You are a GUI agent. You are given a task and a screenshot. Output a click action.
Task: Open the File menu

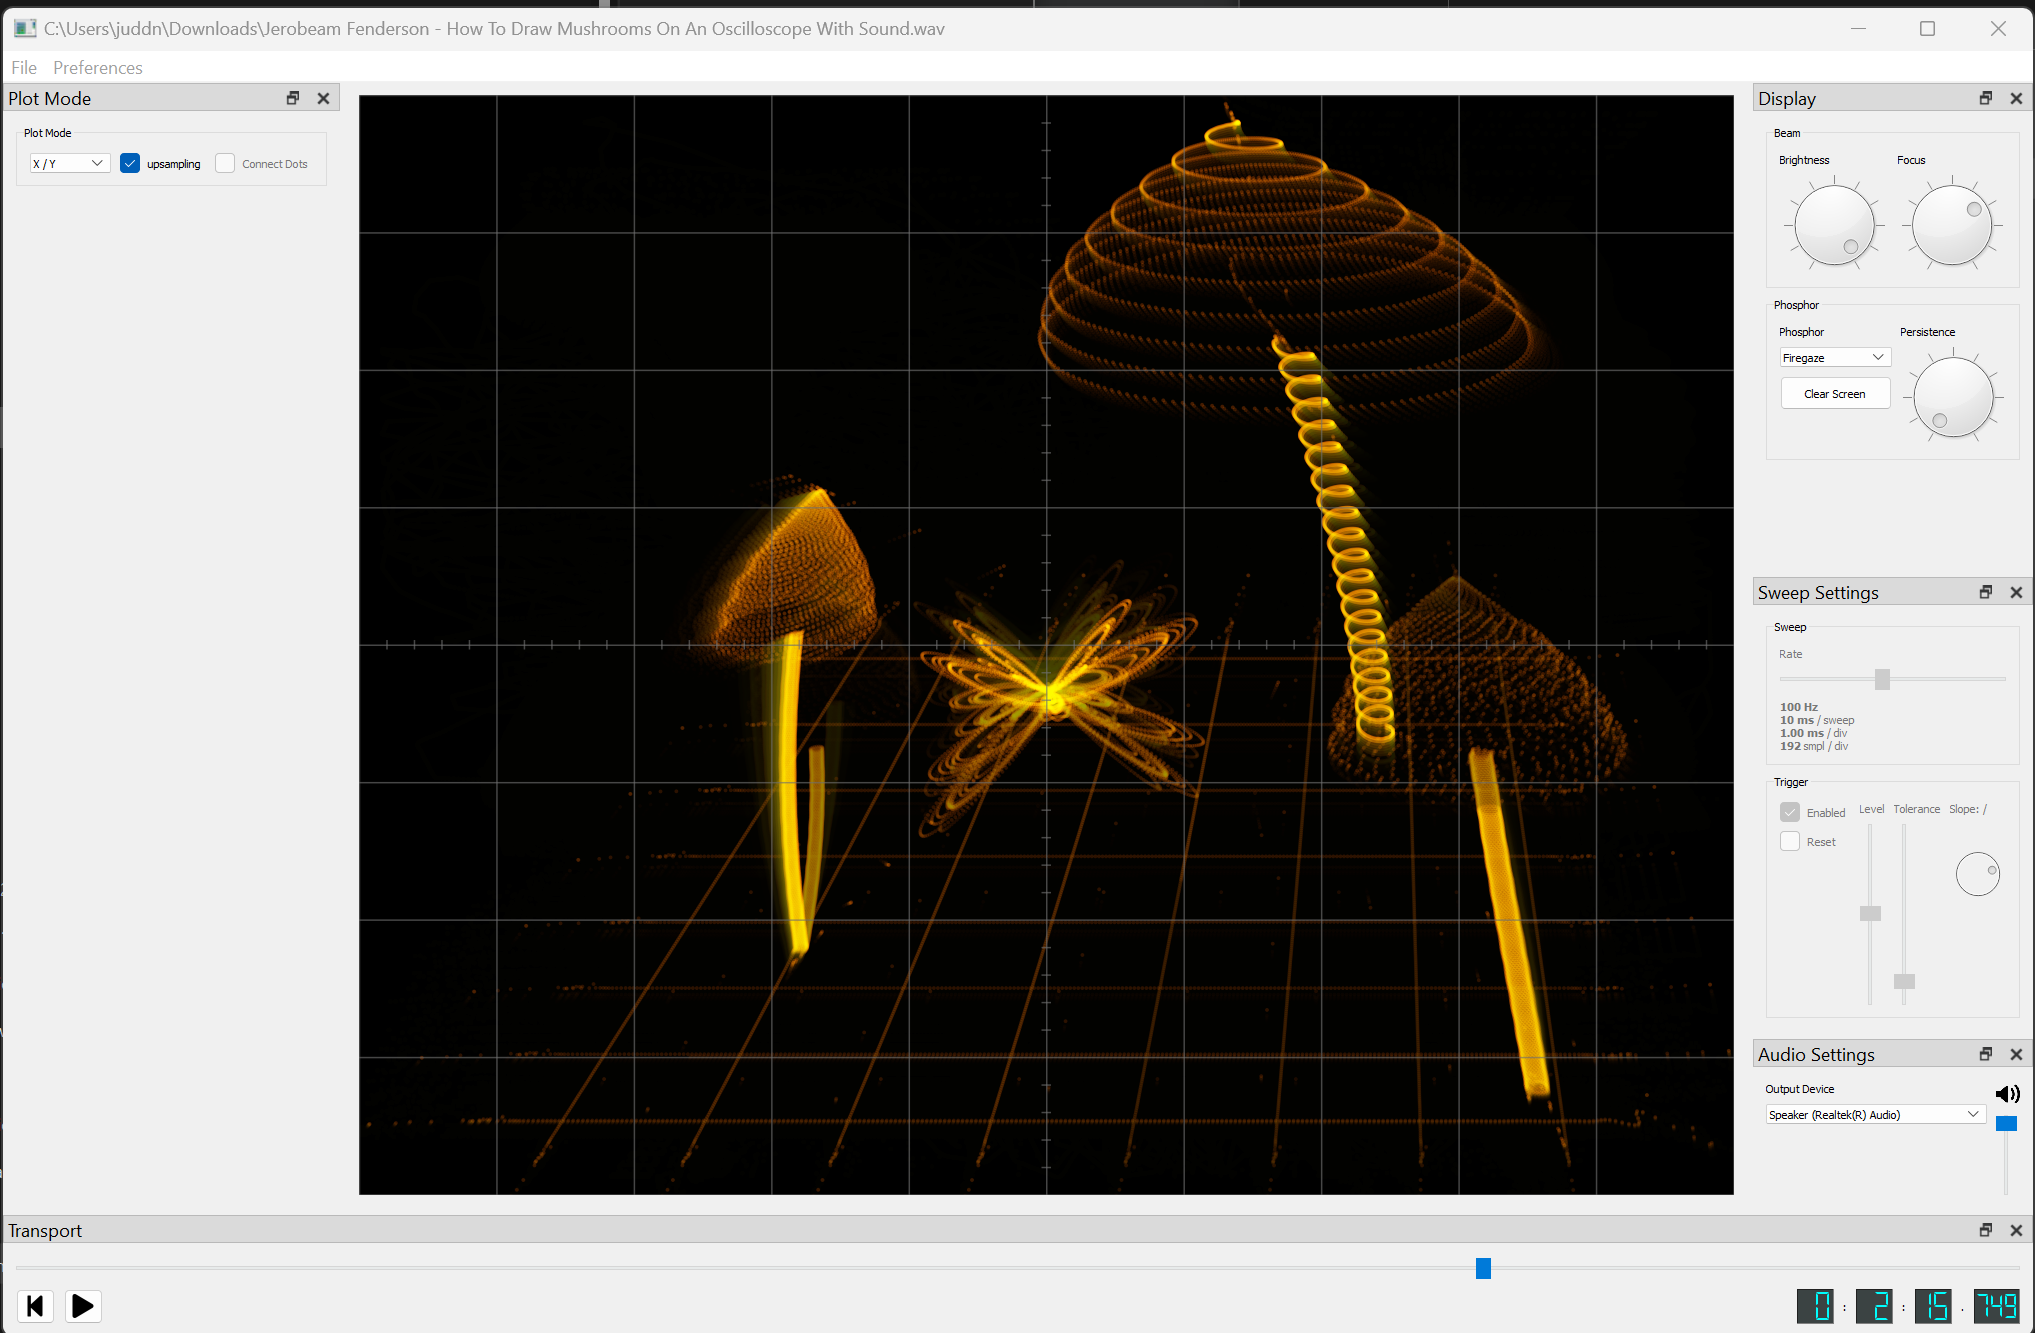pyautogui.click(x=24, y=68)
